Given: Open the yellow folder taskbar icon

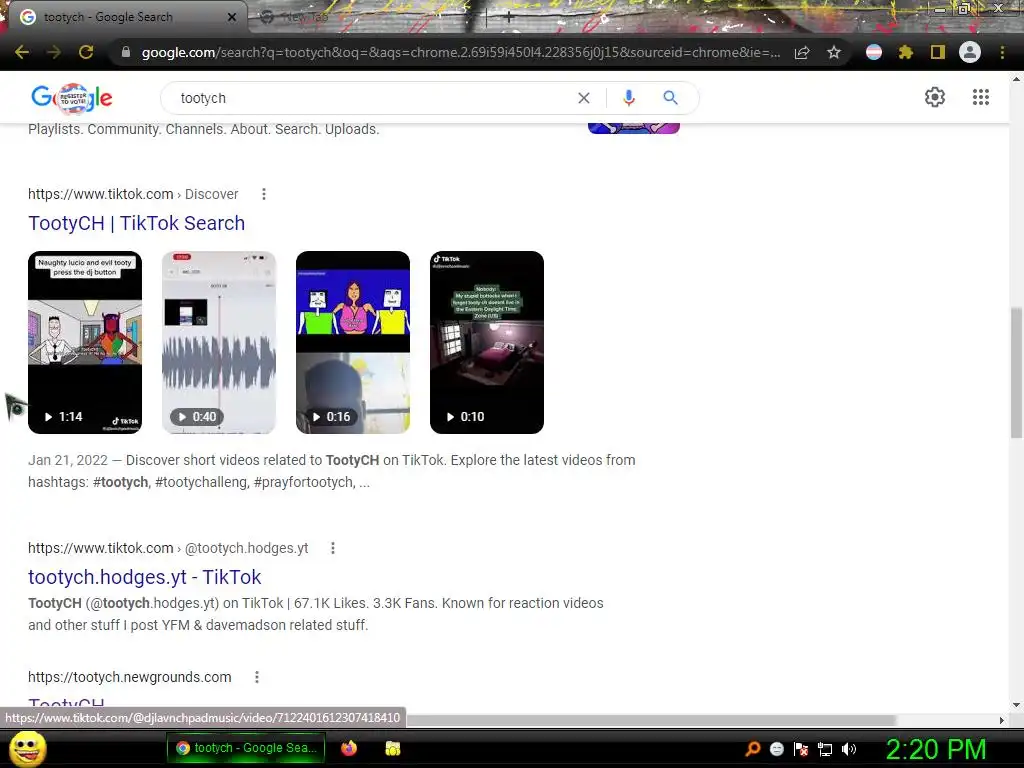Looking at the screenshot, I should pos(392,748).
